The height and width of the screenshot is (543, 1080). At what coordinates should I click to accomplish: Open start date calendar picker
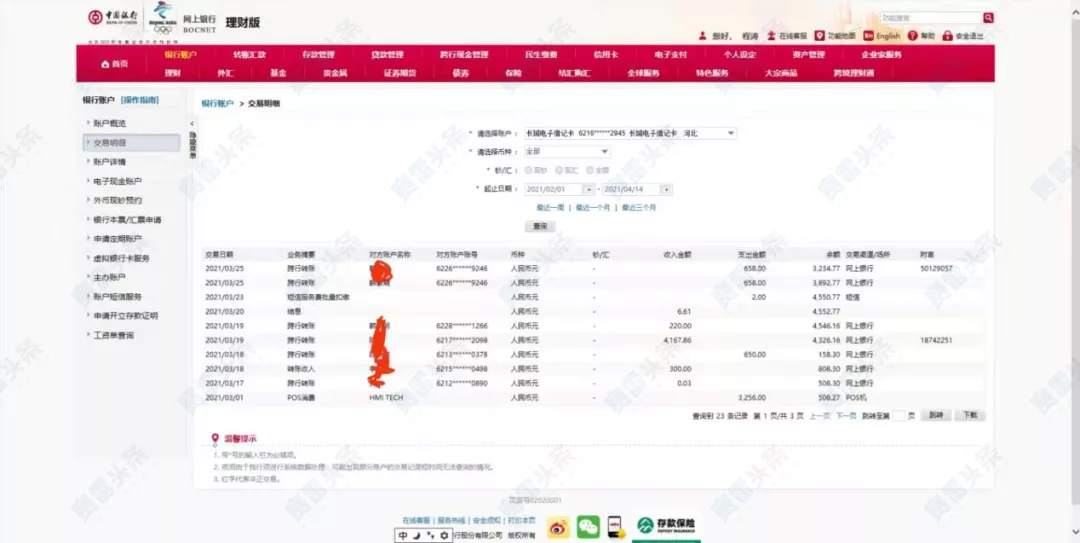tap(588, 189)
